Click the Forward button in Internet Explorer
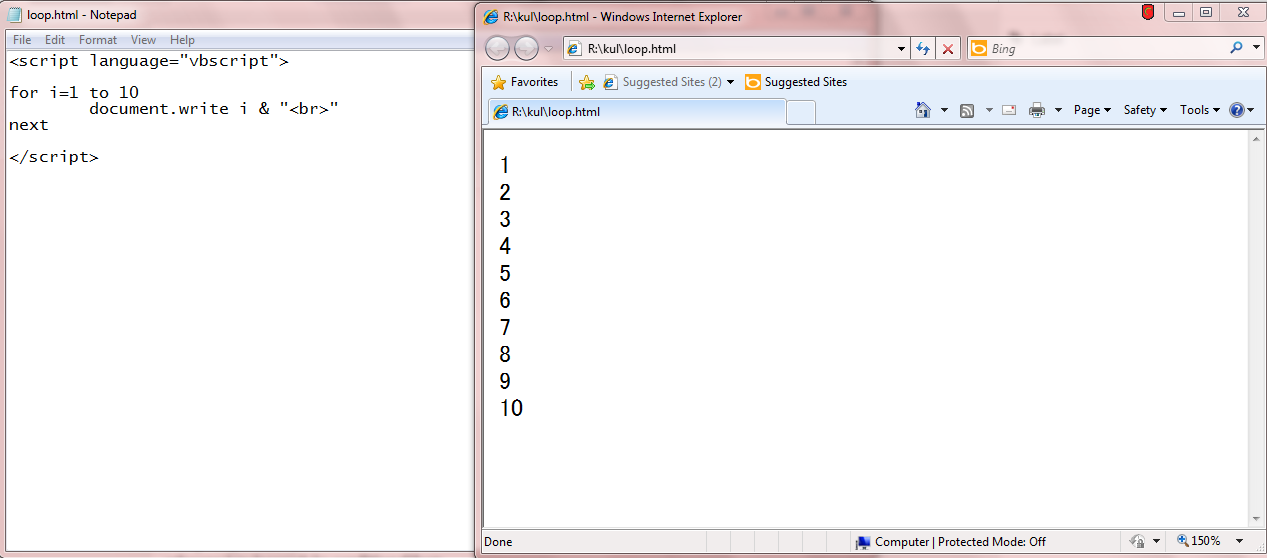Screen dimensions: 1267x558 point(526,48)
